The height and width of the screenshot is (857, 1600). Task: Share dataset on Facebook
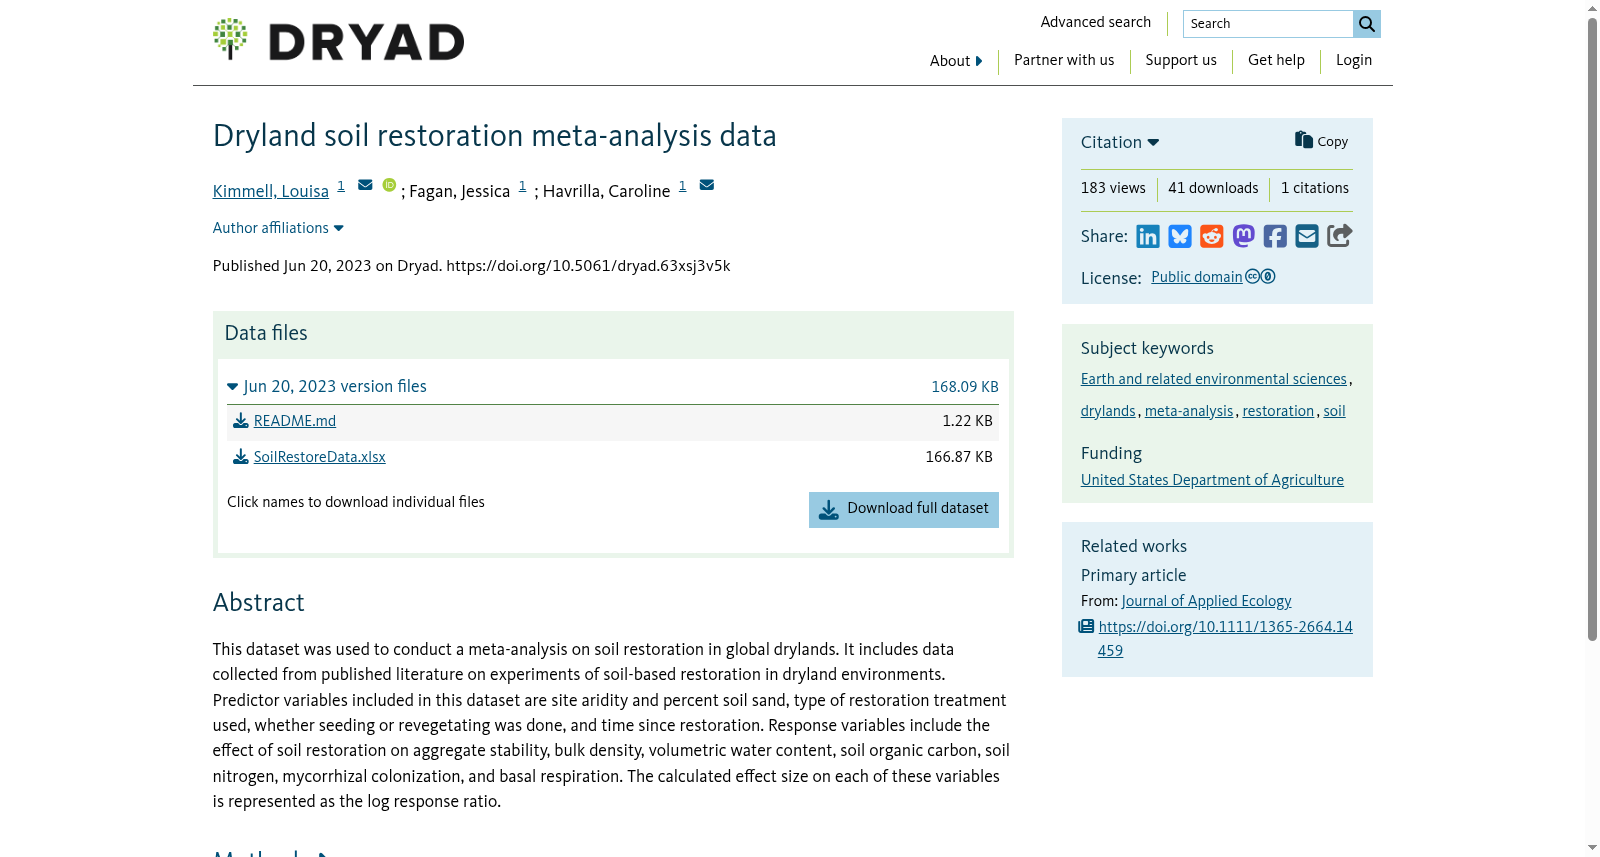pyautogui.click(x=1275, y=236)
